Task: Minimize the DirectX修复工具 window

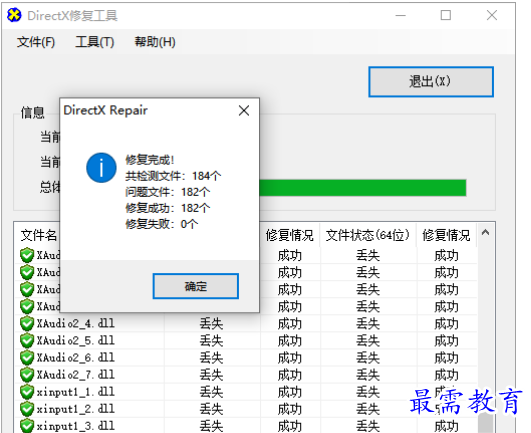Action: (x=401, y=15)
